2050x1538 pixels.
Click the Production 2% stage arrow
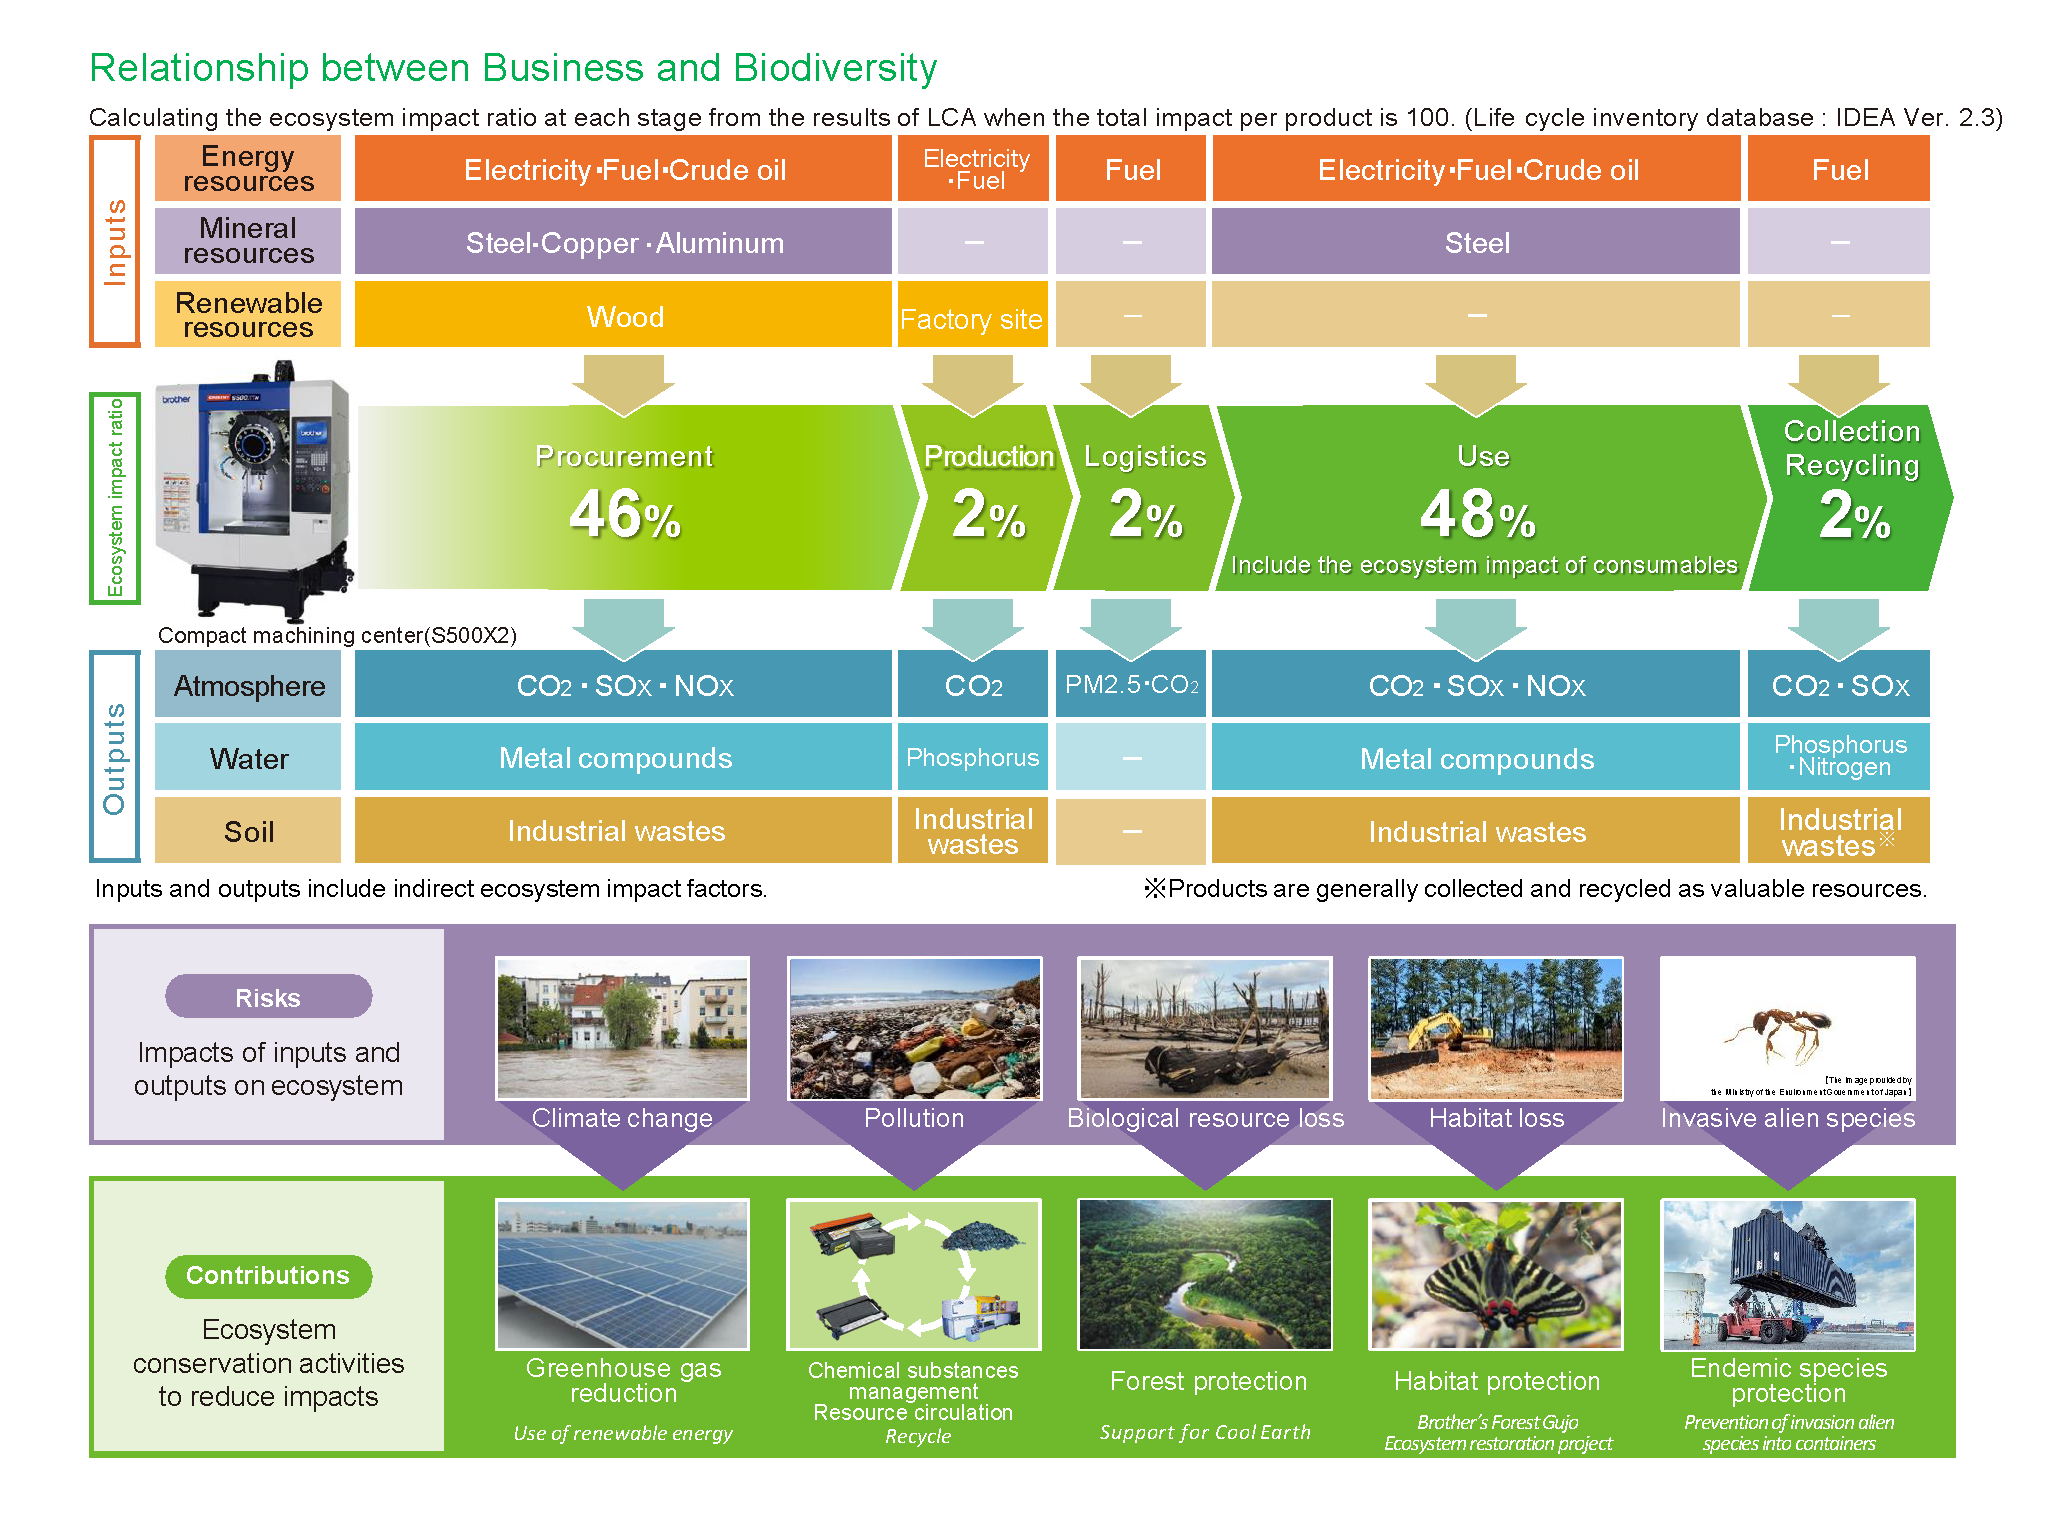click(987, 497)
